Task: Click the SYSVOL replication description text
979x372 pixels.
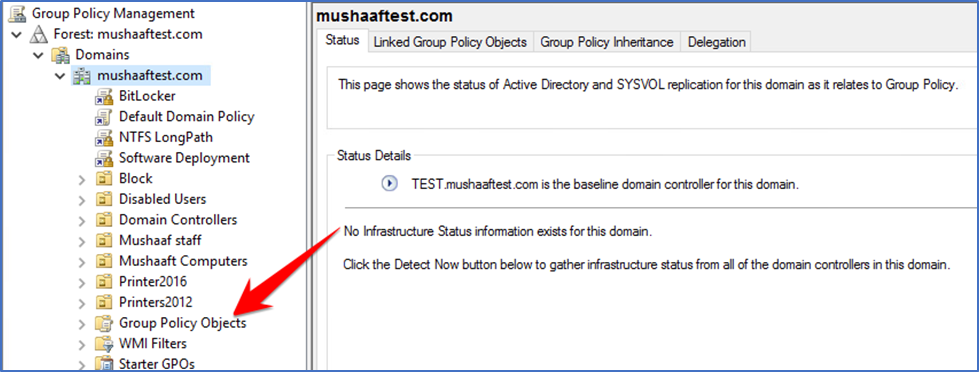Action: [648, 85]
